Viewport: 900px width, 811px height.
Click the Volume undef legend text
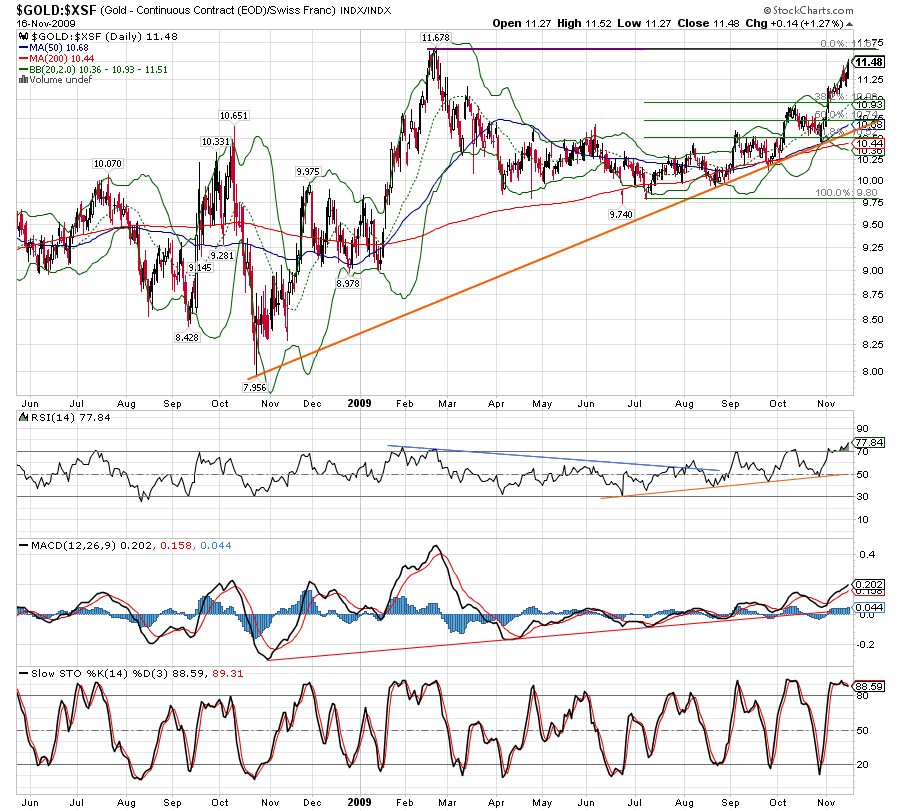[x=60, y=80]
